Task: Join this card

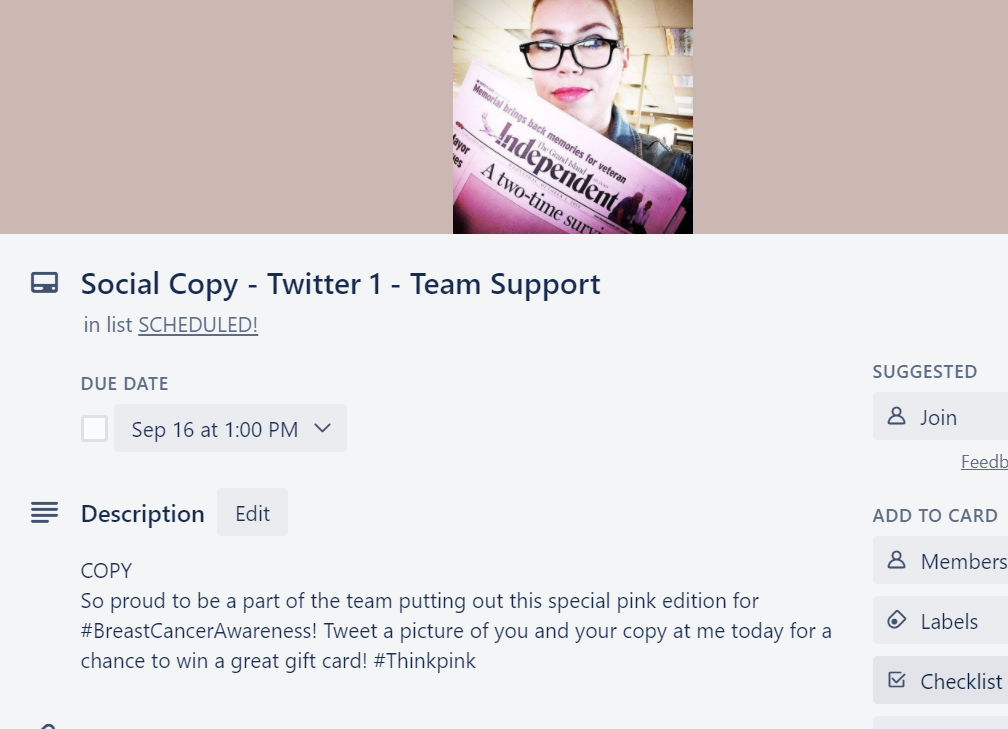Action: tap(940, 417)
